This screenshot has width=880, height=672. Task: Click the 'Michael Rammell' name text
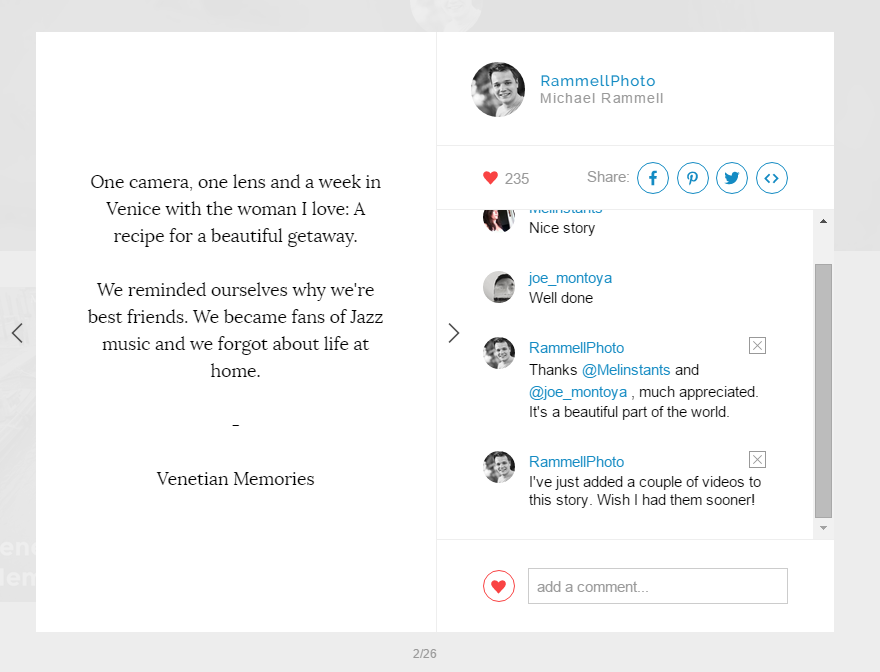602,98
